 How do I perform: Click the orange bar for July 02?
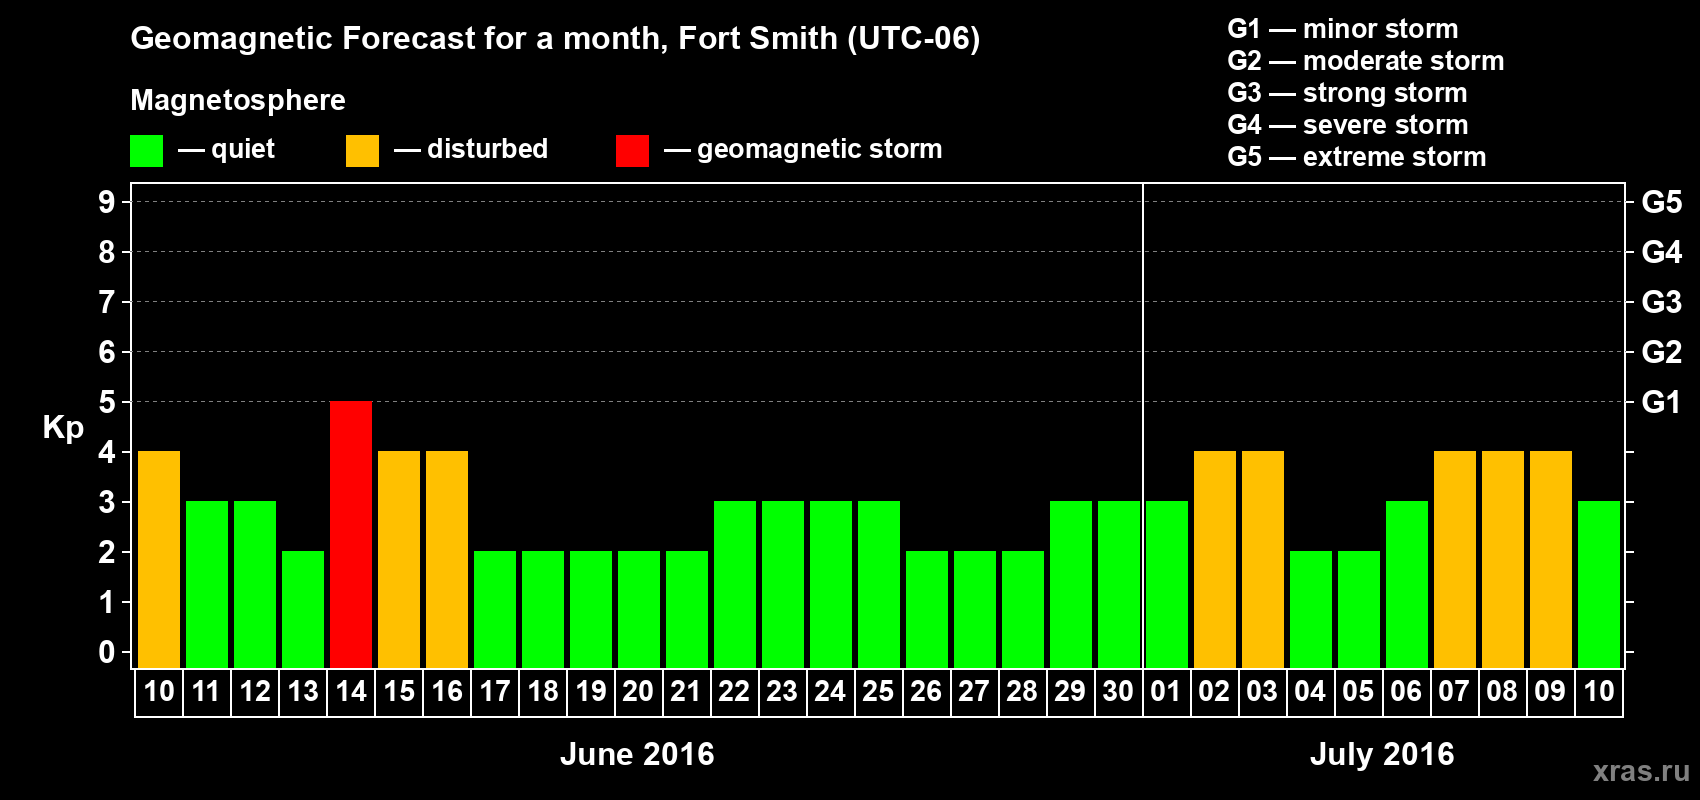point(1215,560)
